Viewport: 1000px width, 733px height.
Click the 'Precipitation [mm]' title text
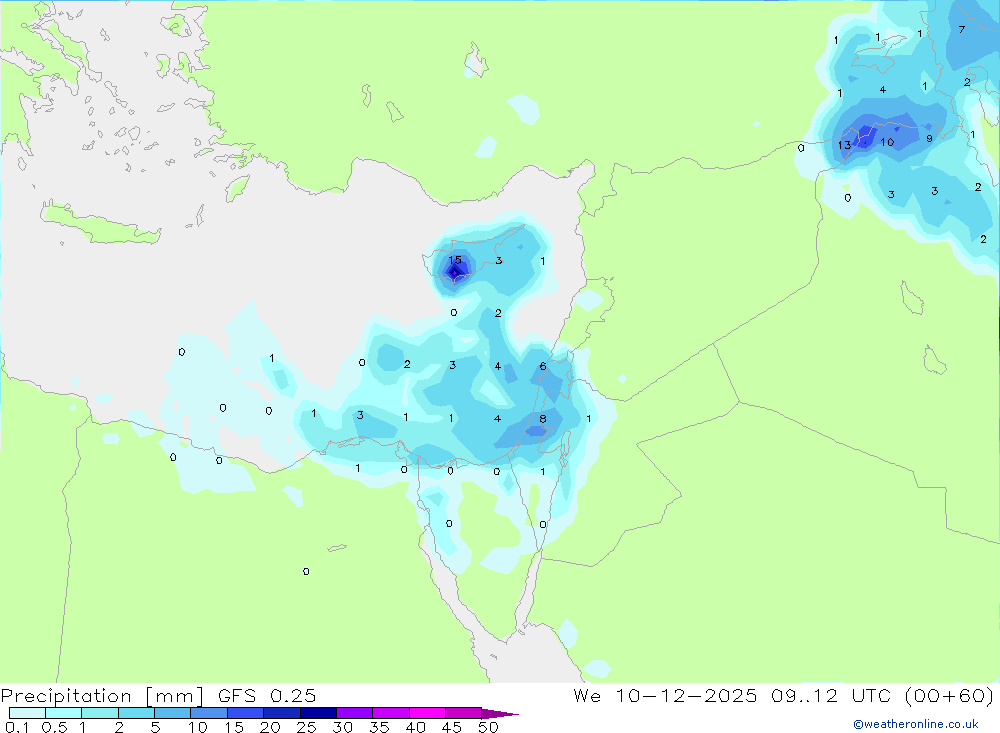tap(102, 696)
